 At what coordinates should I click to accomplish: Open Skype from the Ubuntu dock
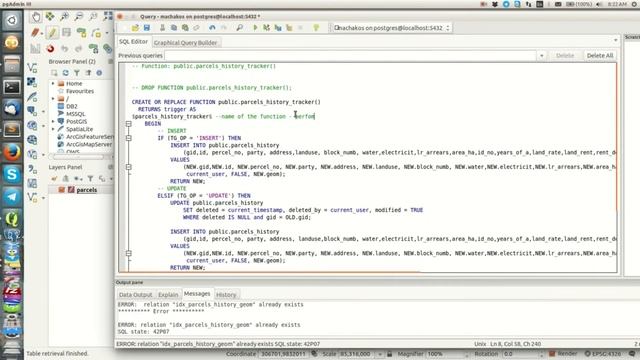tap(12, 175)
